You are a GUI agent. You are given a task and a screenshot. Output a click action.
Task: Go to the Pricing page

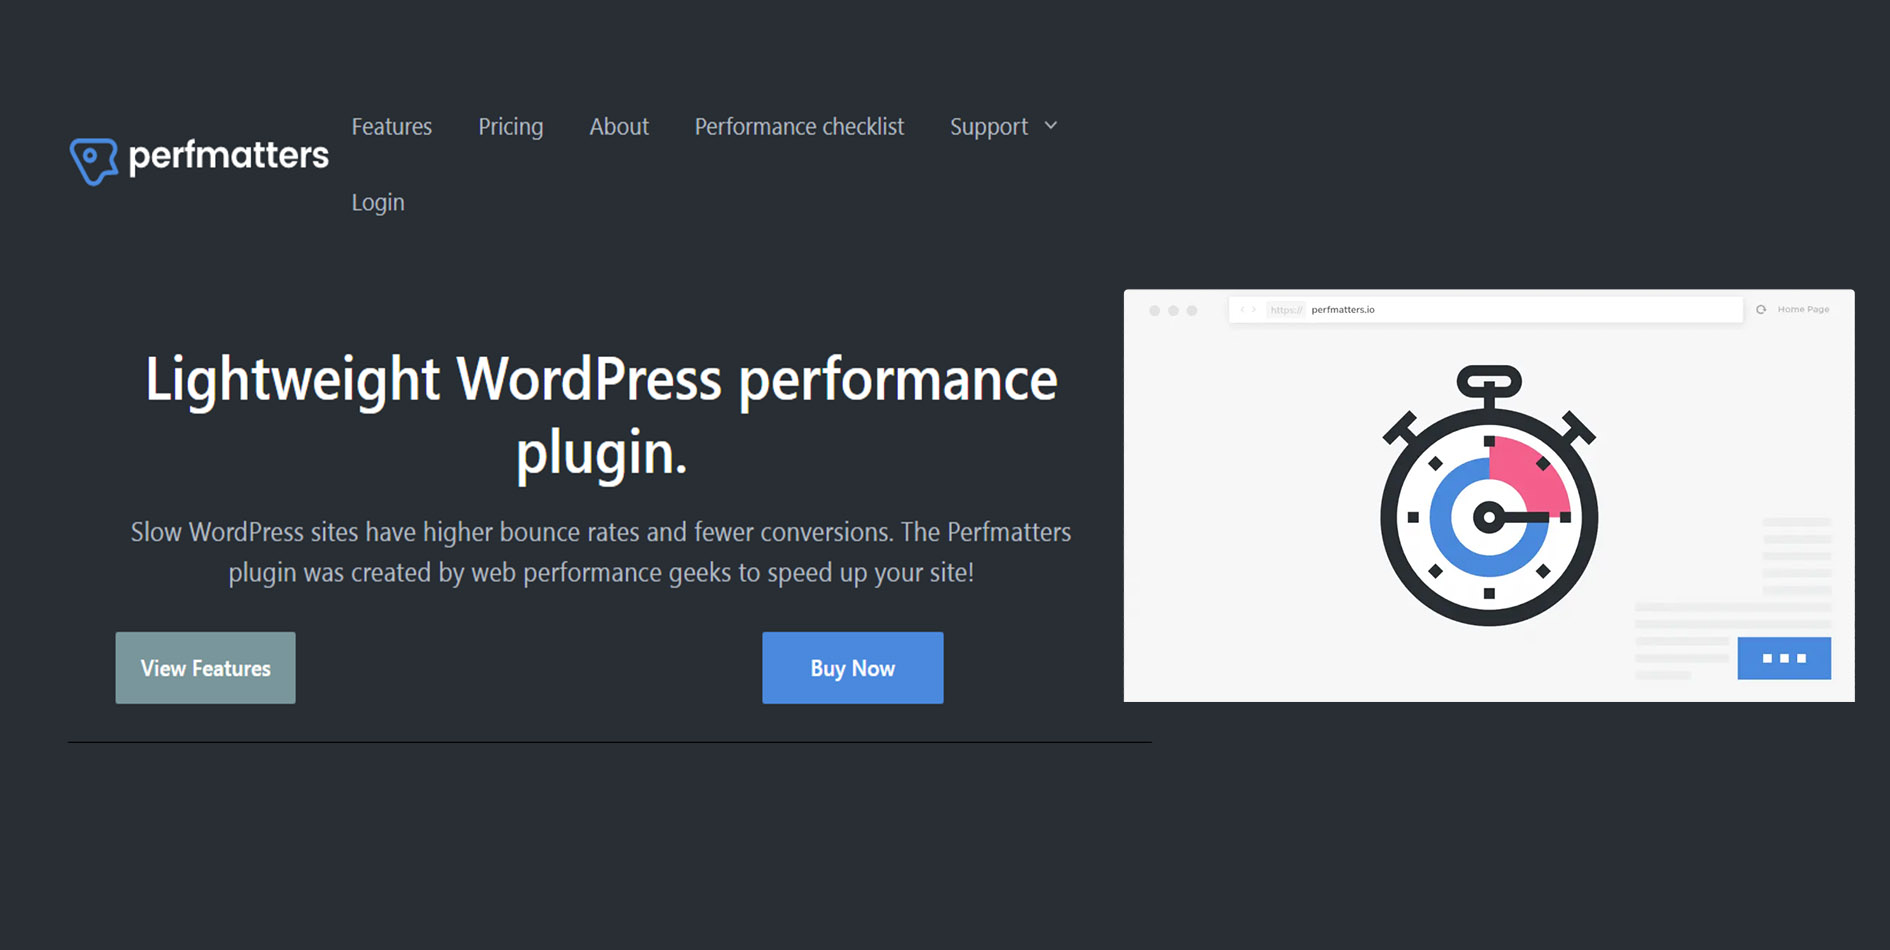(x=510, y=127)
